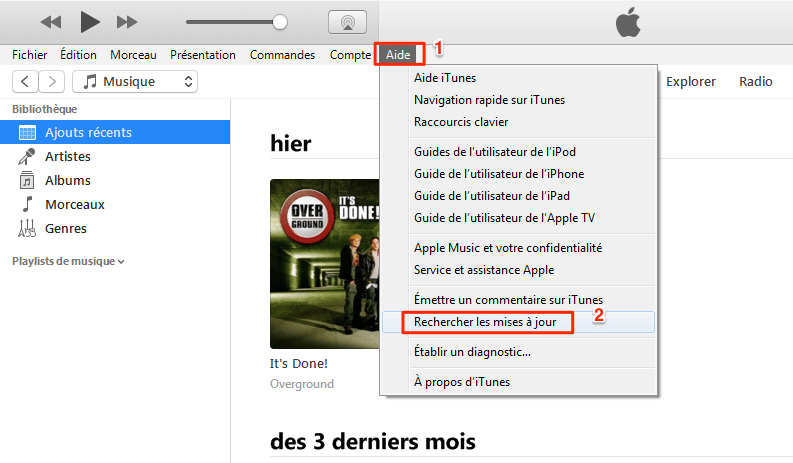This screenshot has height=463, width=793.
Task: Choose Aide iTunes from the menu
Action: [518, 78]
